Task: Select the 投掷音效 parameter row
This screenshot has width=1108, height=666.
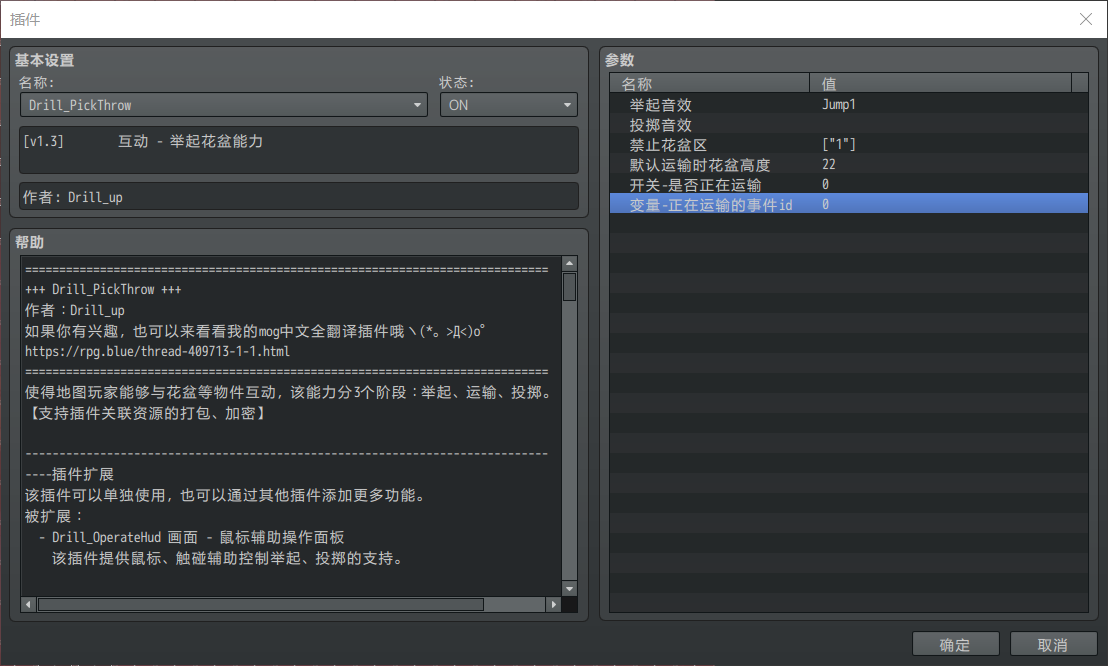Action: tap(849, 124)
